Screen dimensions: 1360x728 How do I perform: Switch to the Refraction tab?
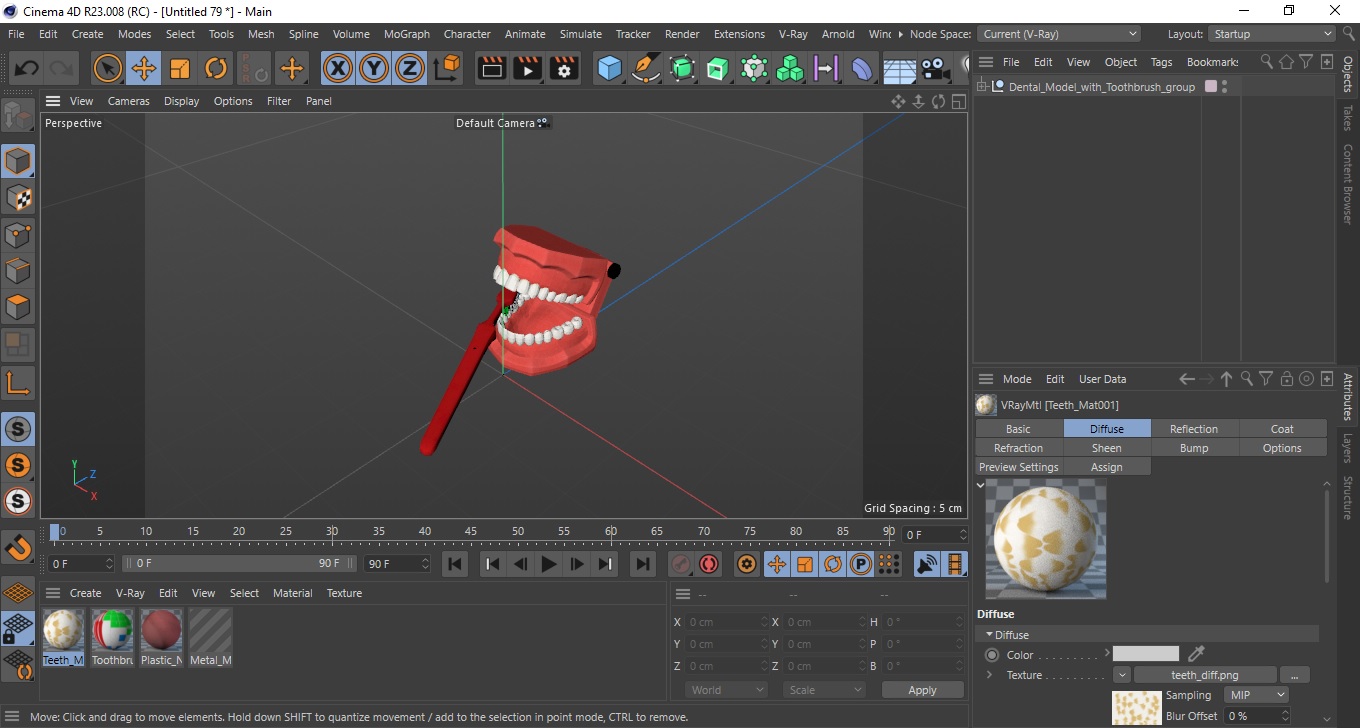point(1019,448)
